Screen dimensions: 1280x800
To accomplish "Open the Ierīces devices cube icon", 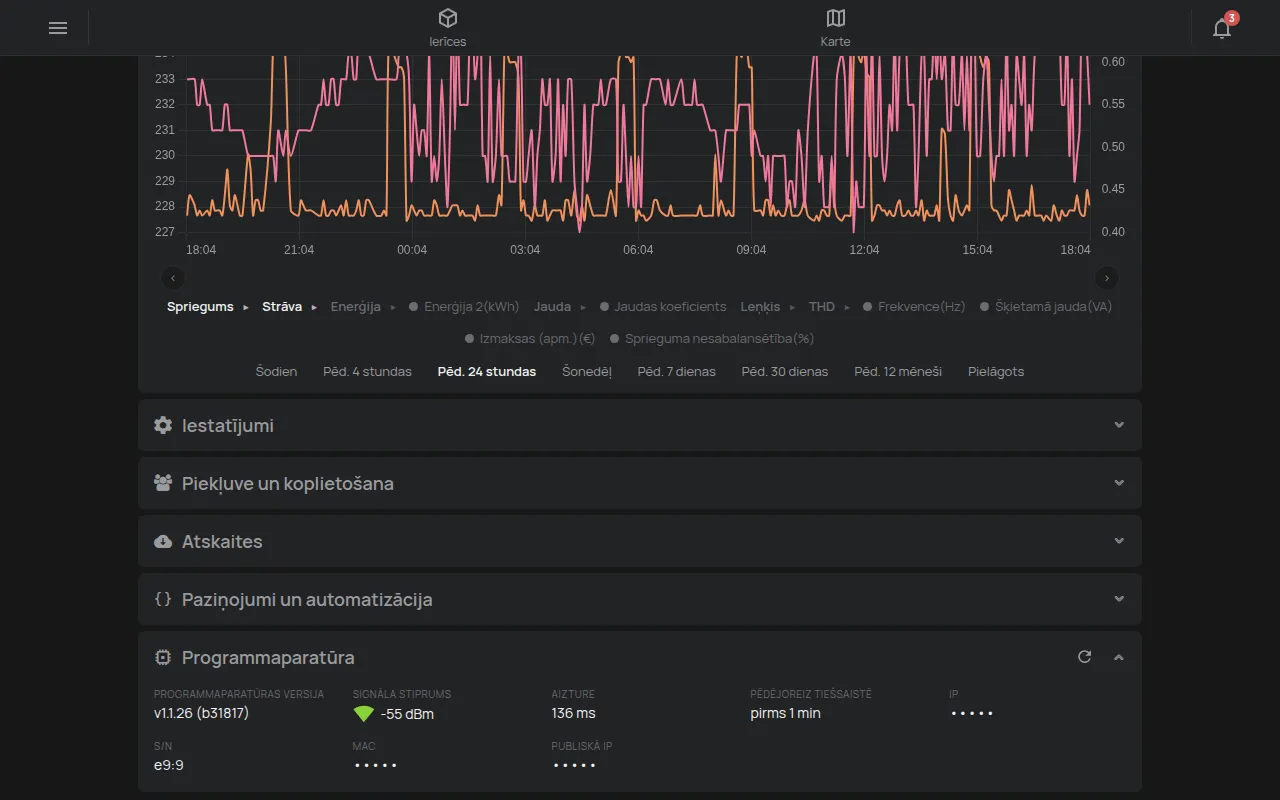I will 448,18.
